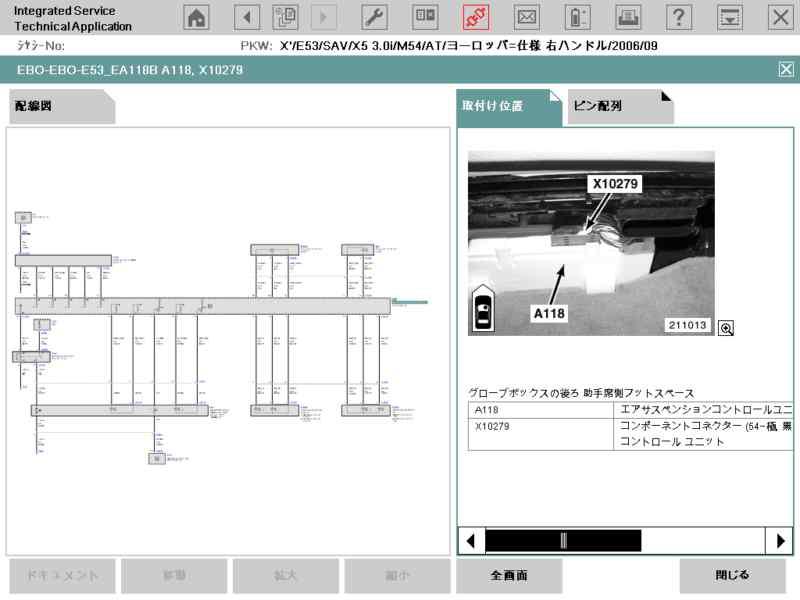Click the printer icon

(x=629, y=17)
